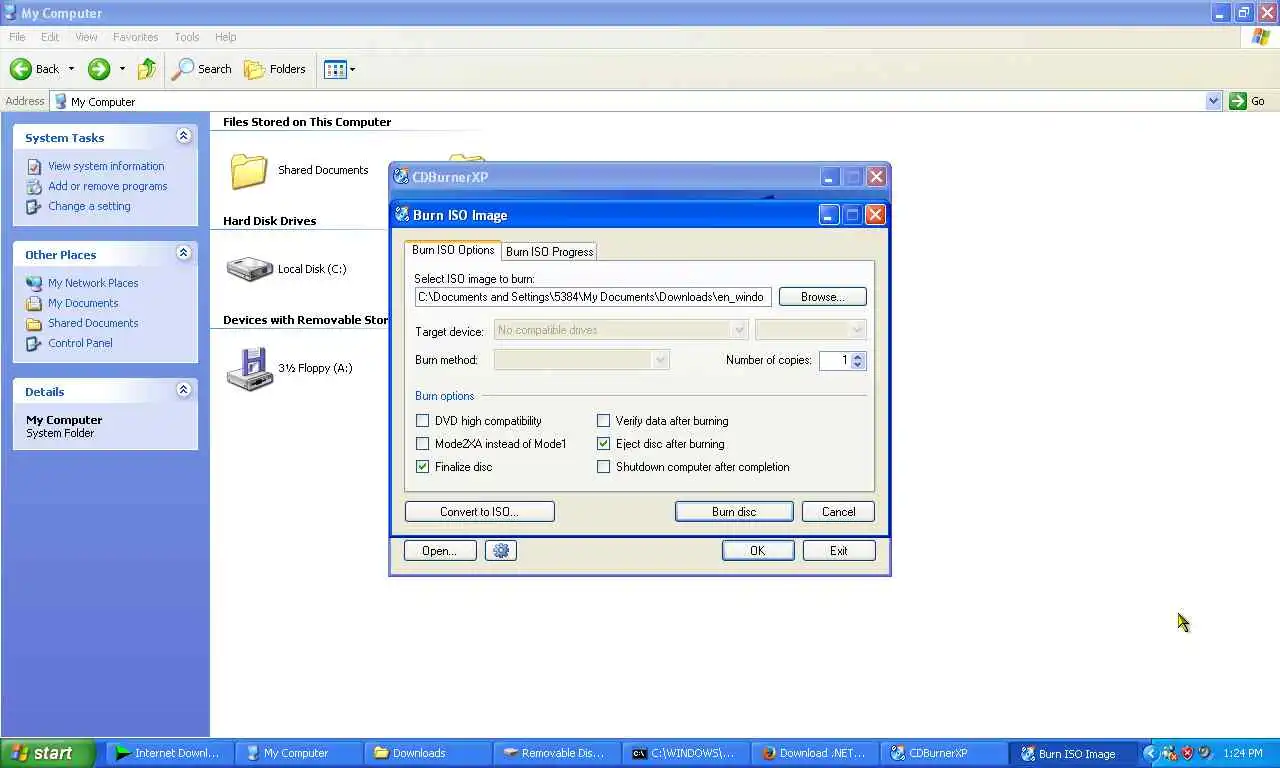This screenshot has width=1280, height=768.
Task: Click the red shield security tray icon
Action: (x=1187, y=753)
